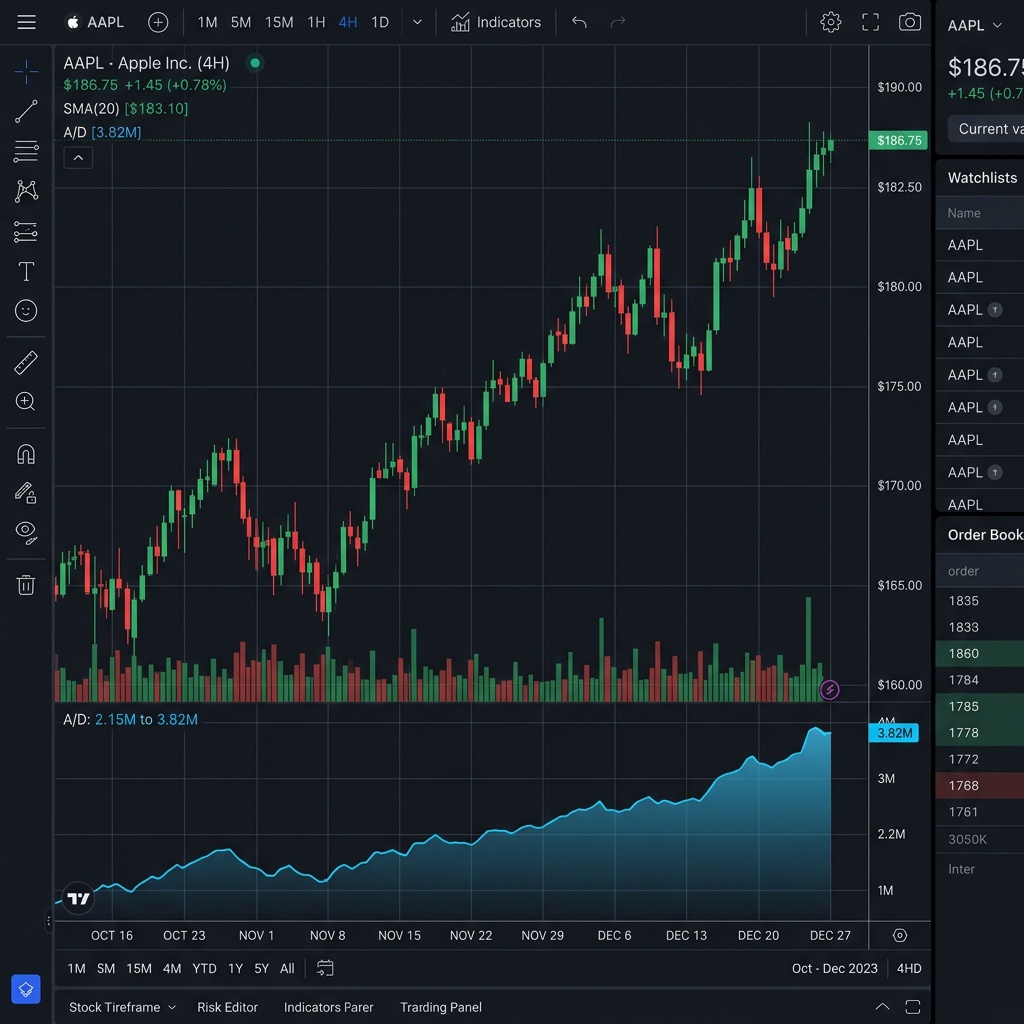Toggle magnet mode for drawings
Screen dimensions: 1024x1024
(26, 454)
